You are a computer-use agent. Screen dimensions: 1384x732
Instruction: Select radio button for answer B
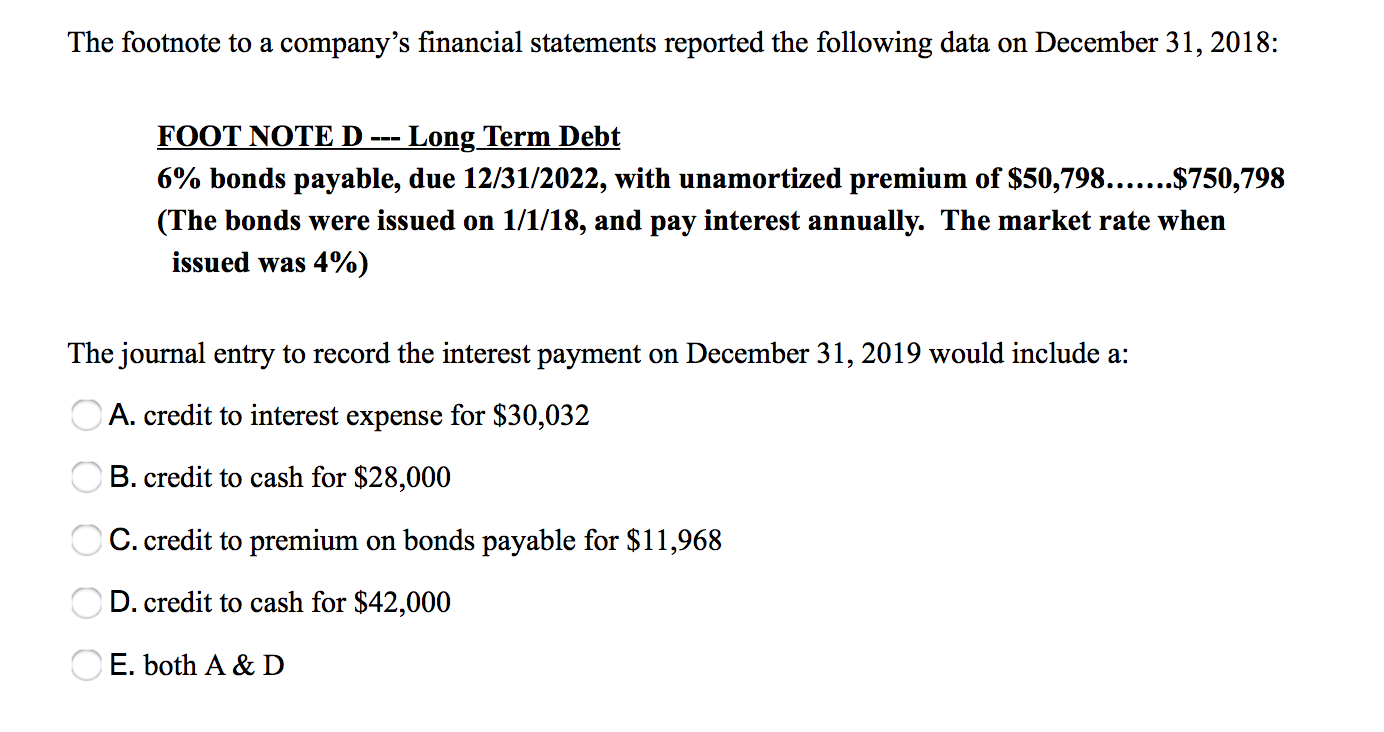click(86, 477)
